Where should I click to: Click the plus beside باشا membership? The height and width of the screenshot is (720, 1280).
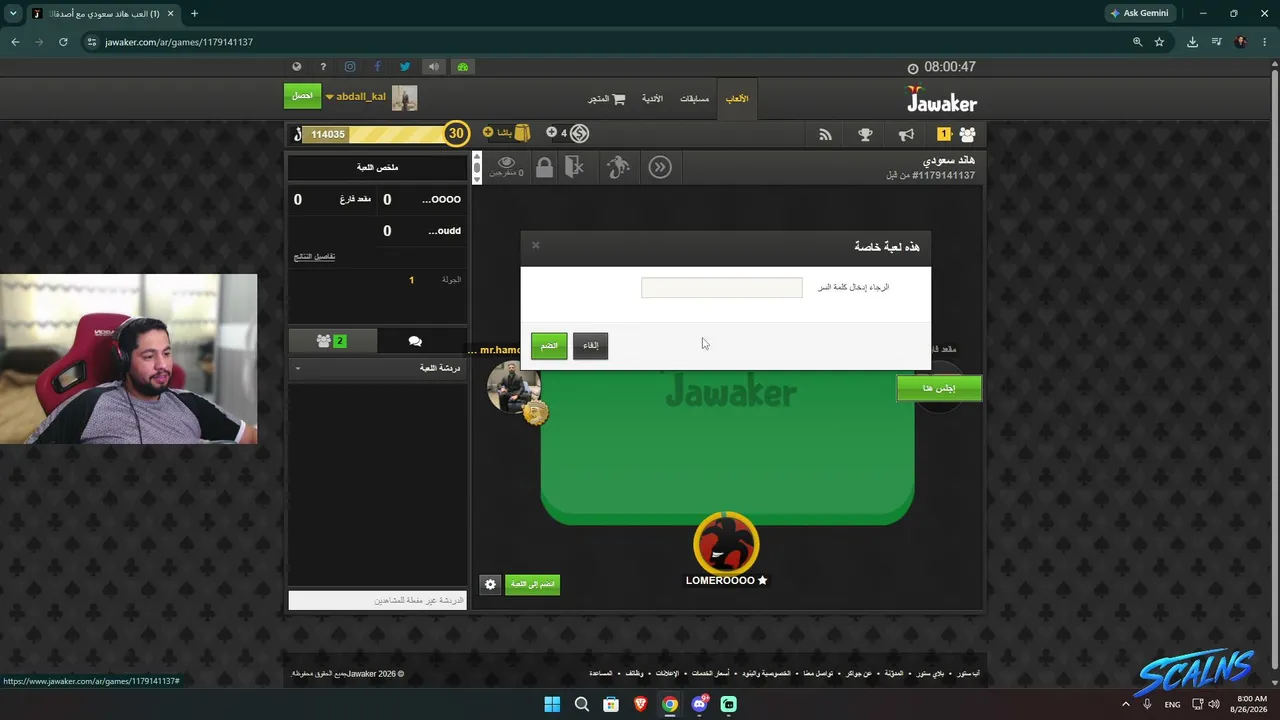[x=488, y=132]
